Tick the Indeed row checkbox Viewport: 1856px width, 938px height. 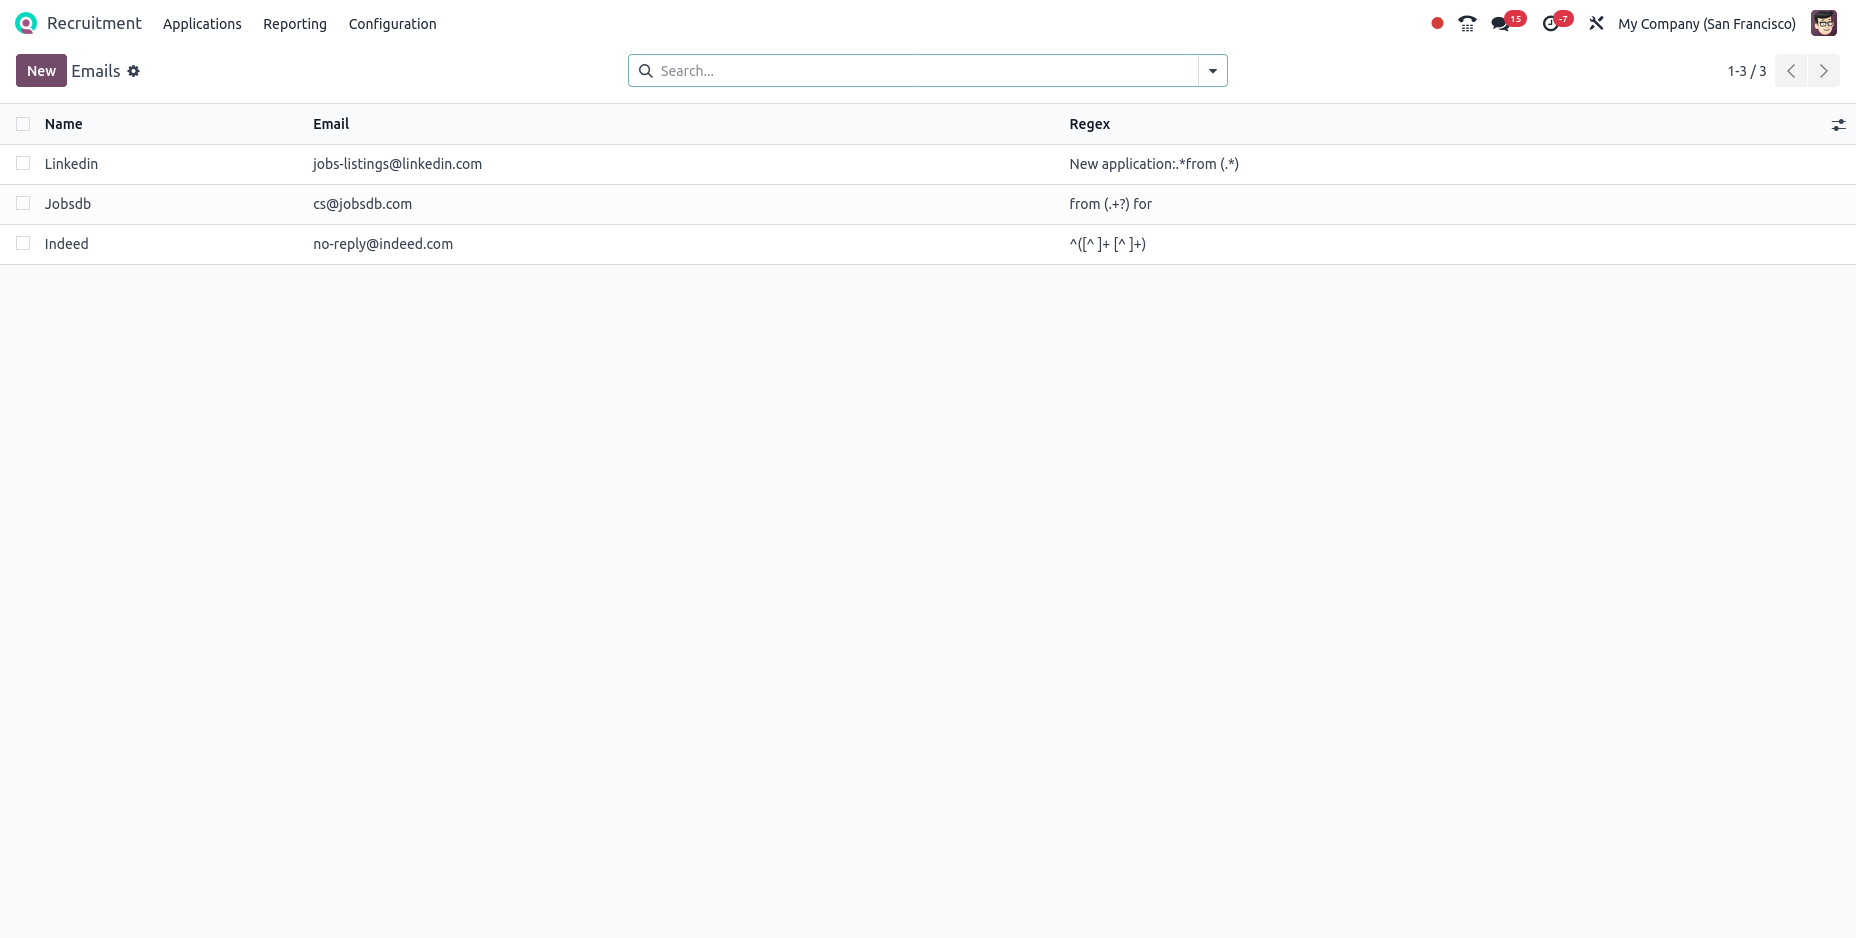[23, 243]
